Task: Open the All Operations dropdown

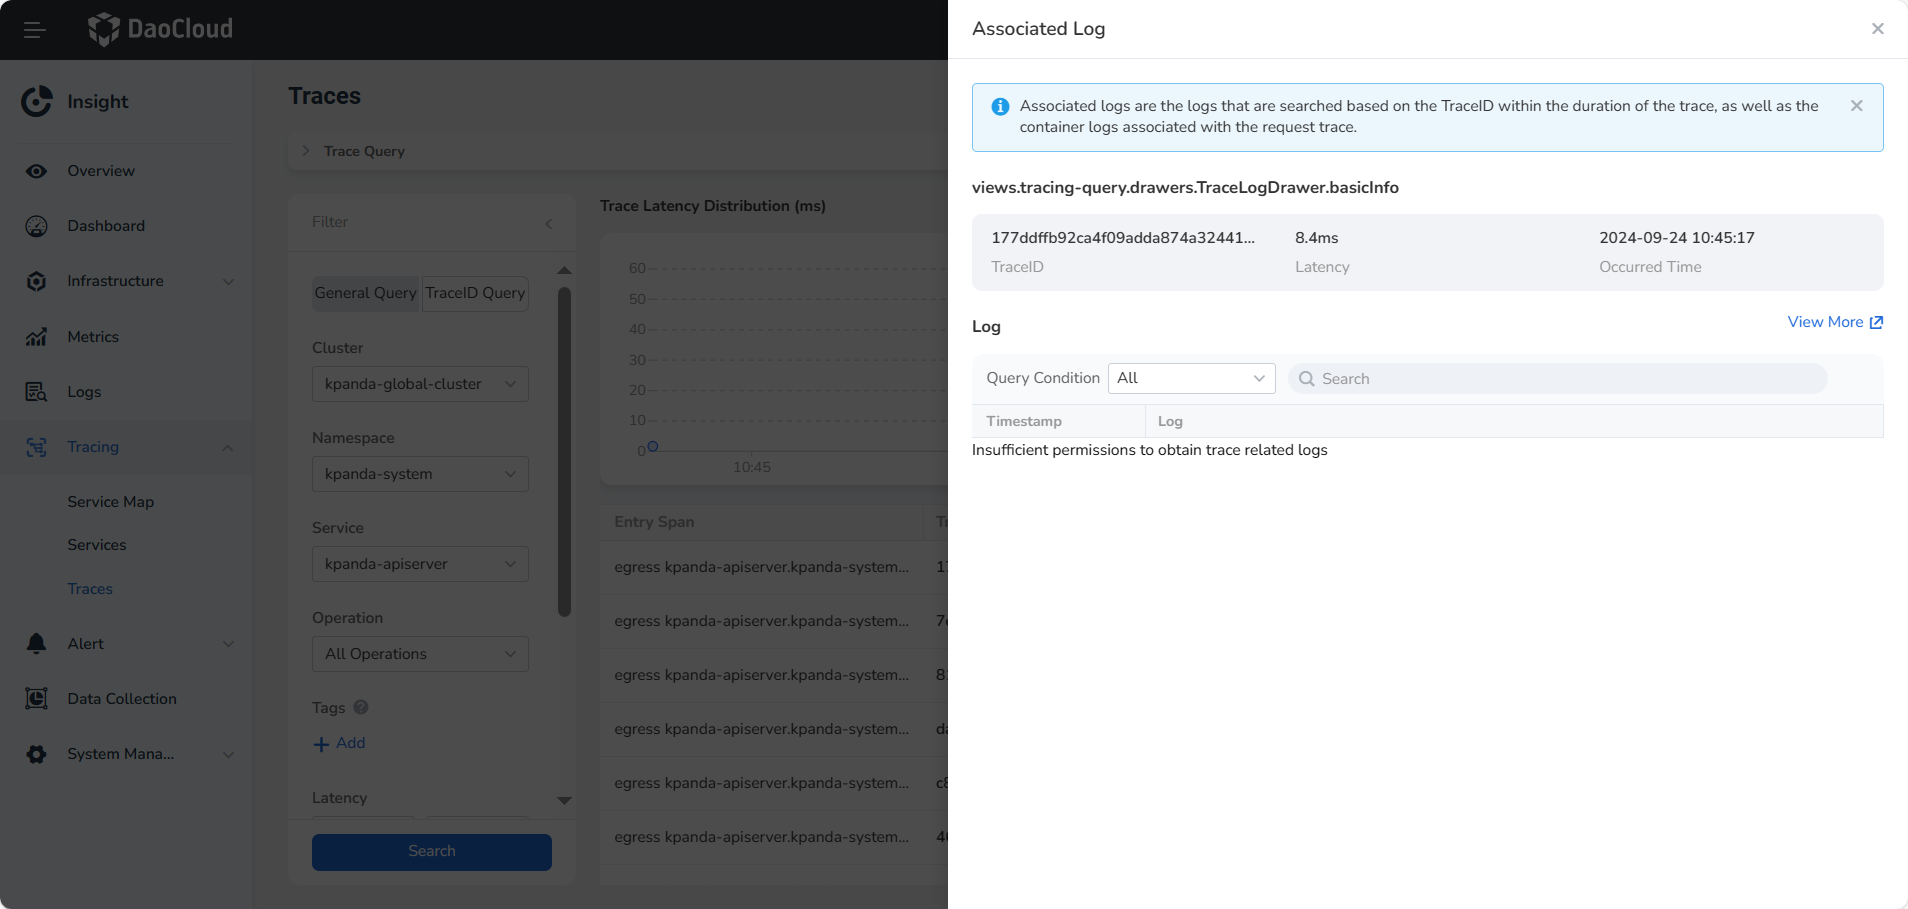Action: pos(420,654)
